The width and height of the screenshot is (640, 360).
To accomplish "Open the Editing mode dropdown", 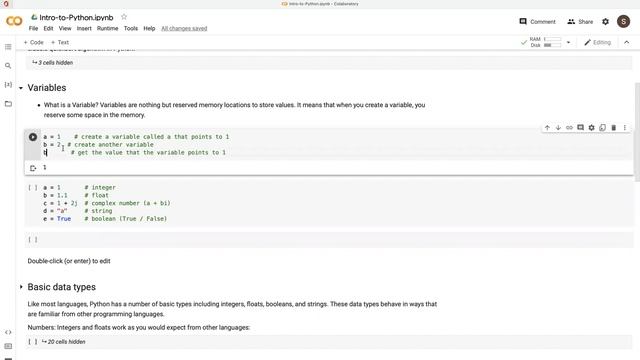I will coord(598,42).
